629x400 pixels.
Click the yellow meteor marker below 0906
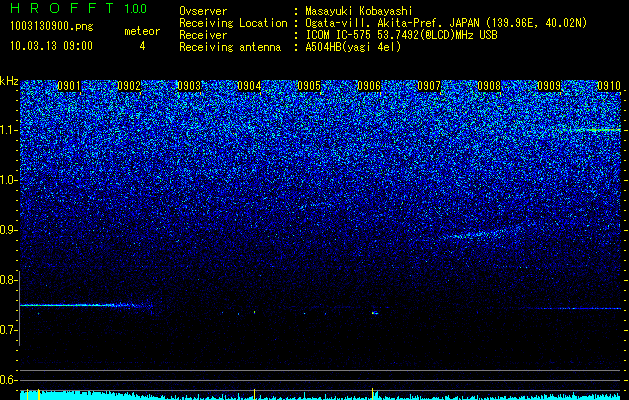[372, 394]
